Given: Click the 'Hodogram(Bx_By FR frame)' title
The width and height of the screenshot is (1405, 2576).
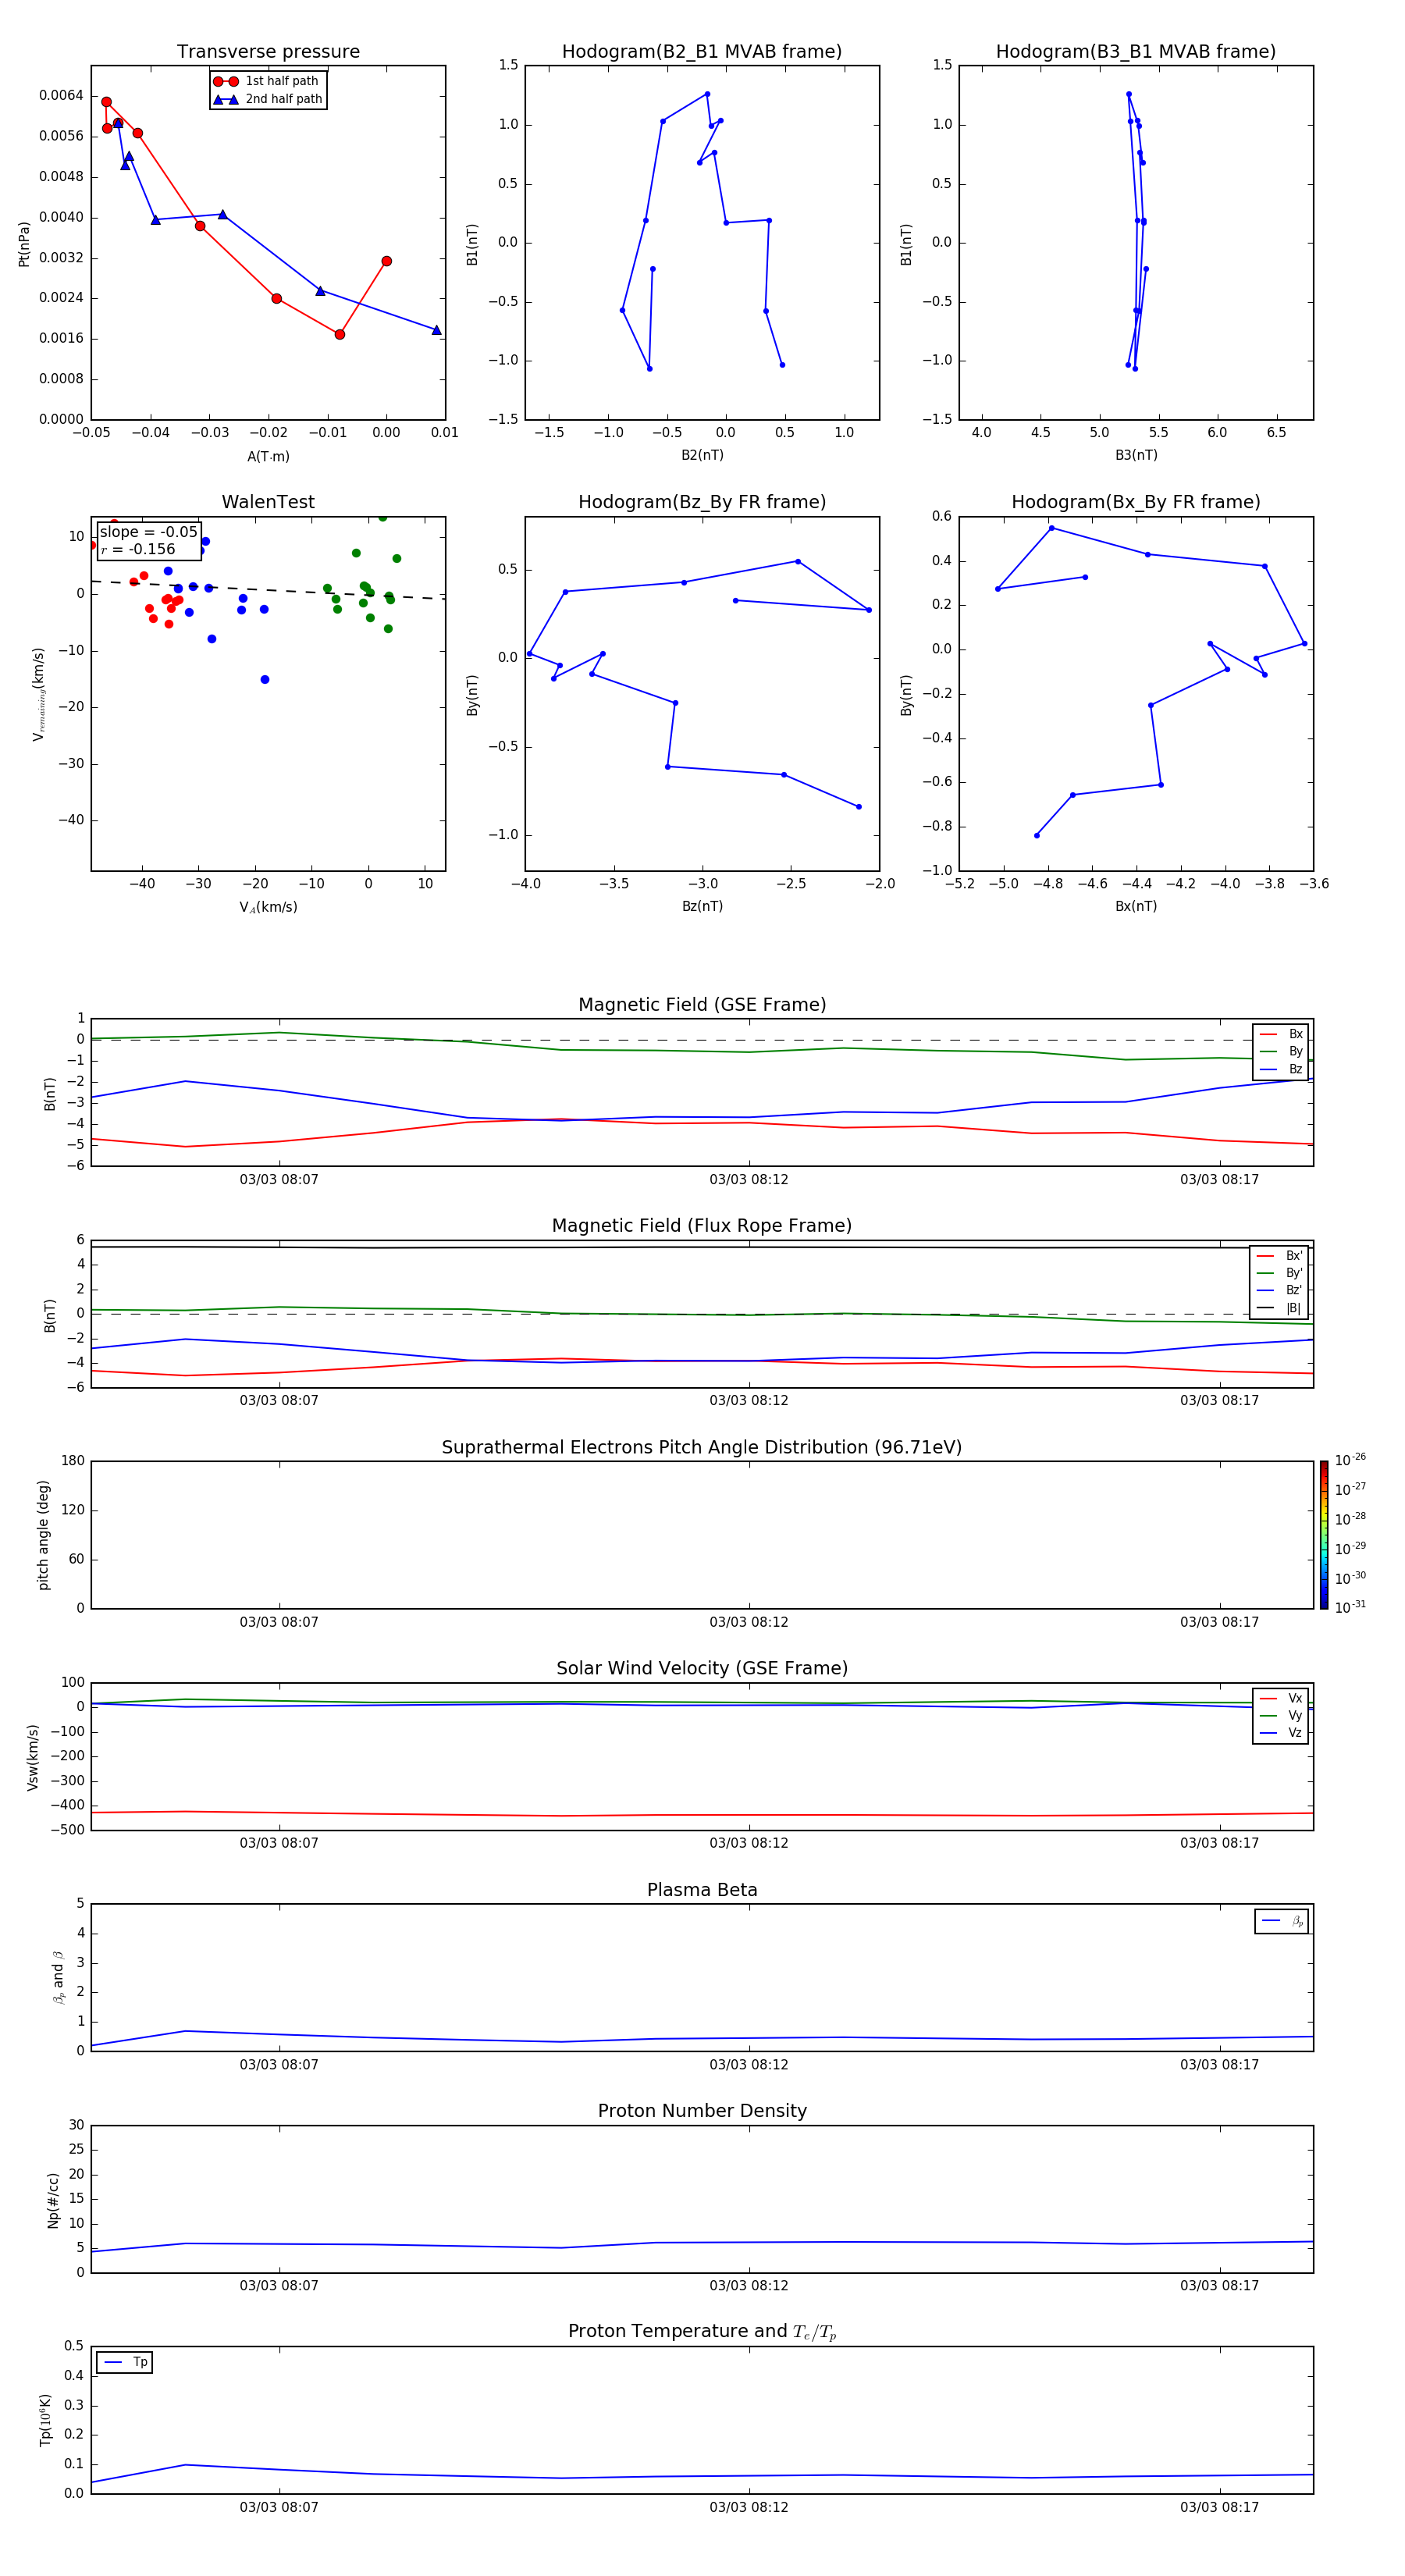Looking at the screenshot, I should pyautogui.click(x=1136, y=502).
